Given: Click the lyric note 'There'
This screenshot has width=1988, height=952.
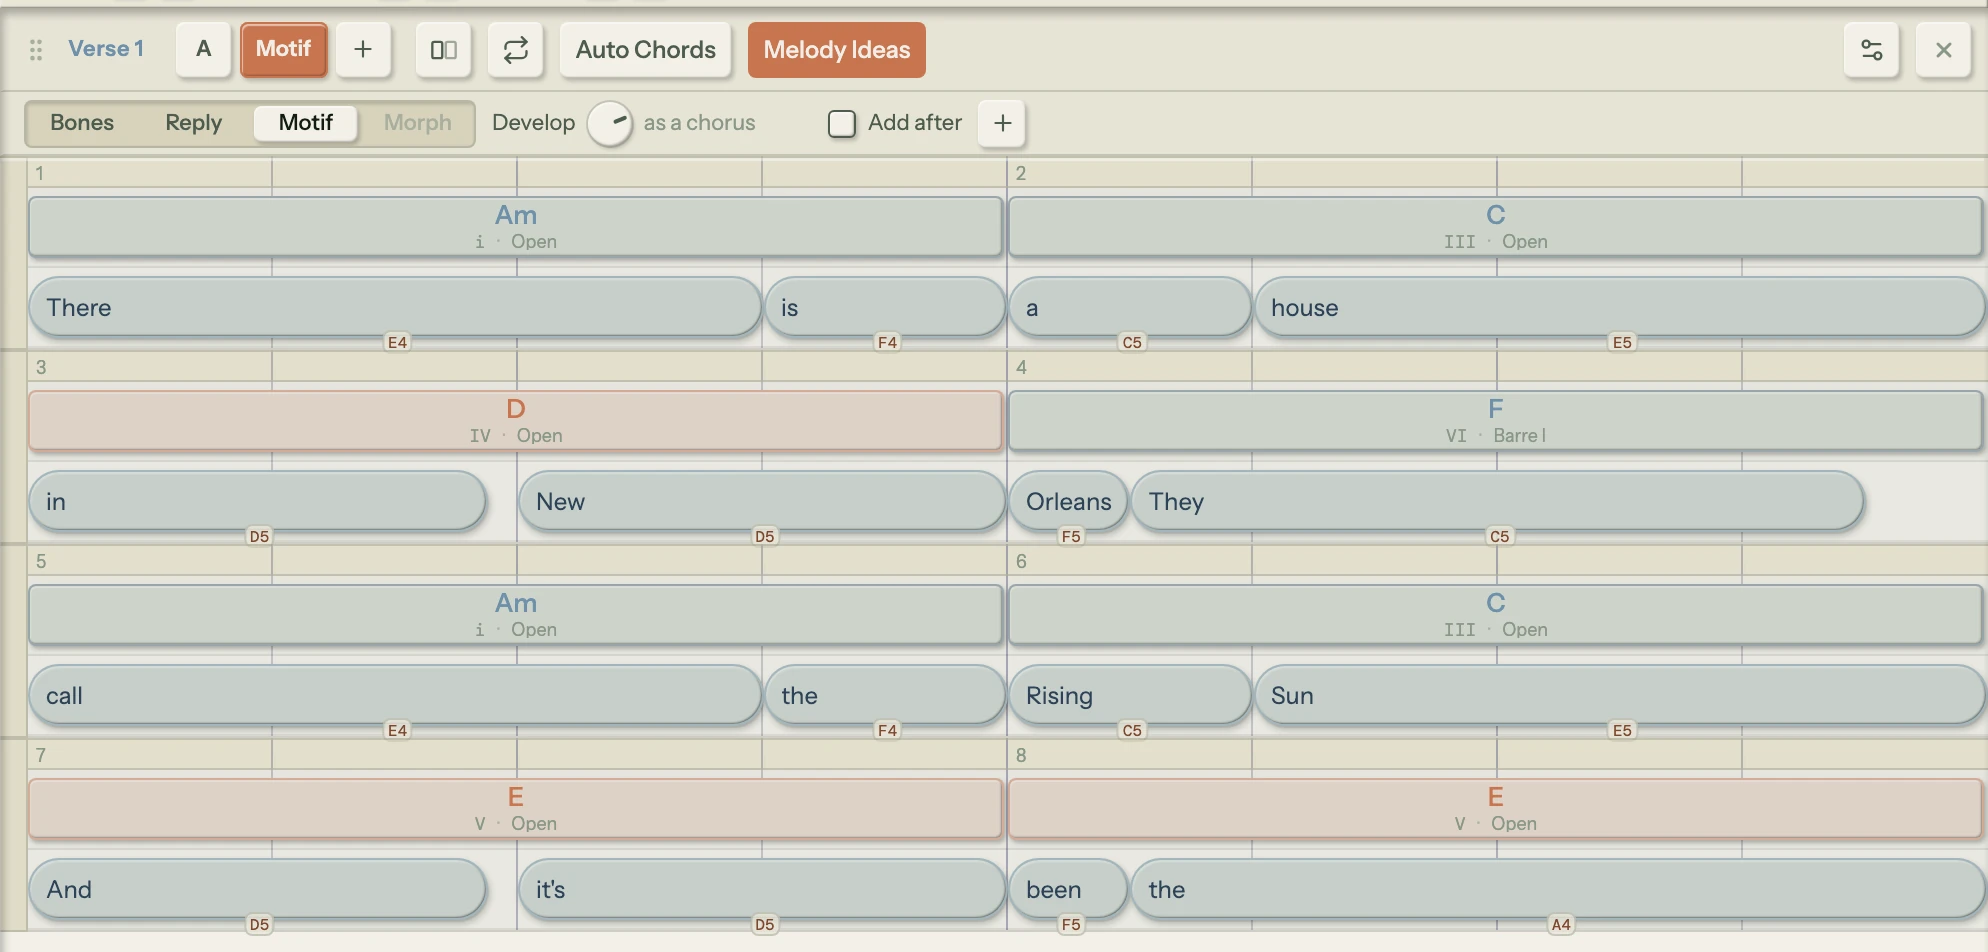Looking at the screenshot, I should point(395,307).
